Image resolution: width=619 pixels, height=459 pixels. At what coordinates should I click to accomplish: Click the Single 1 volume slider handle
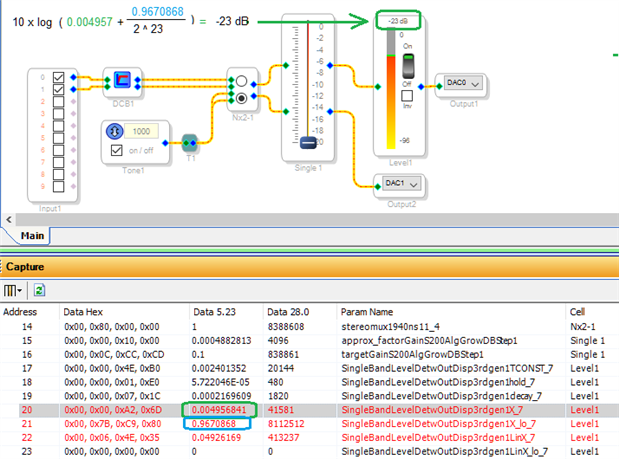(308, 142)
